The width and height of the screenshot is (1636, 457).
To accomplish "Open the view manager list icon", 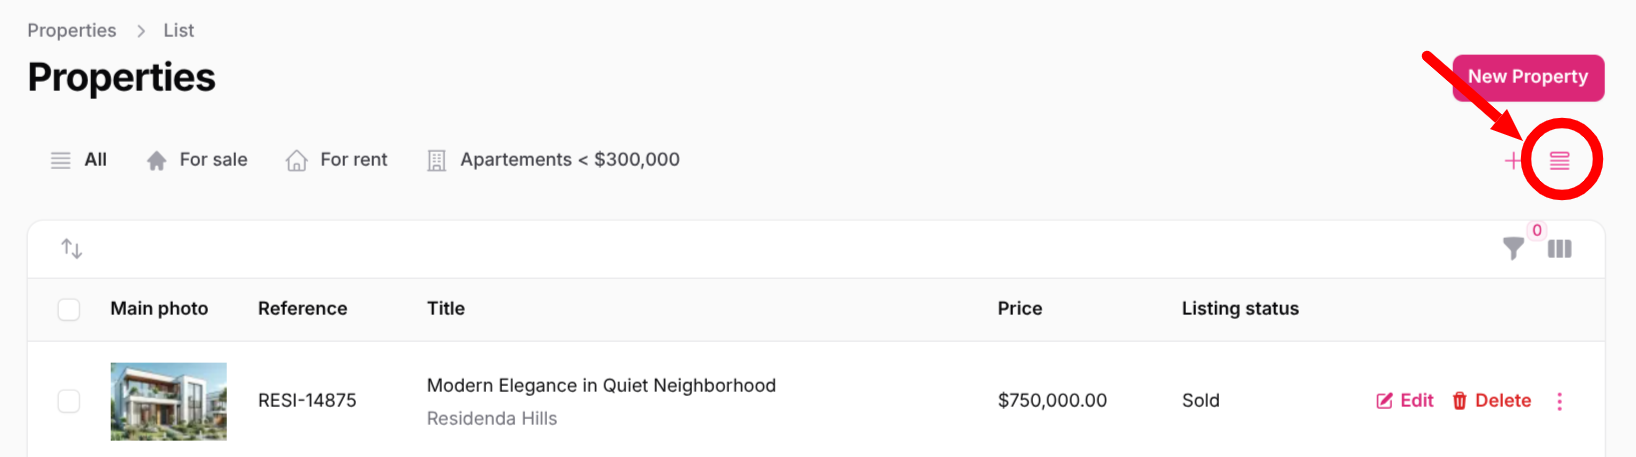I will click(x=1559, y=160).
